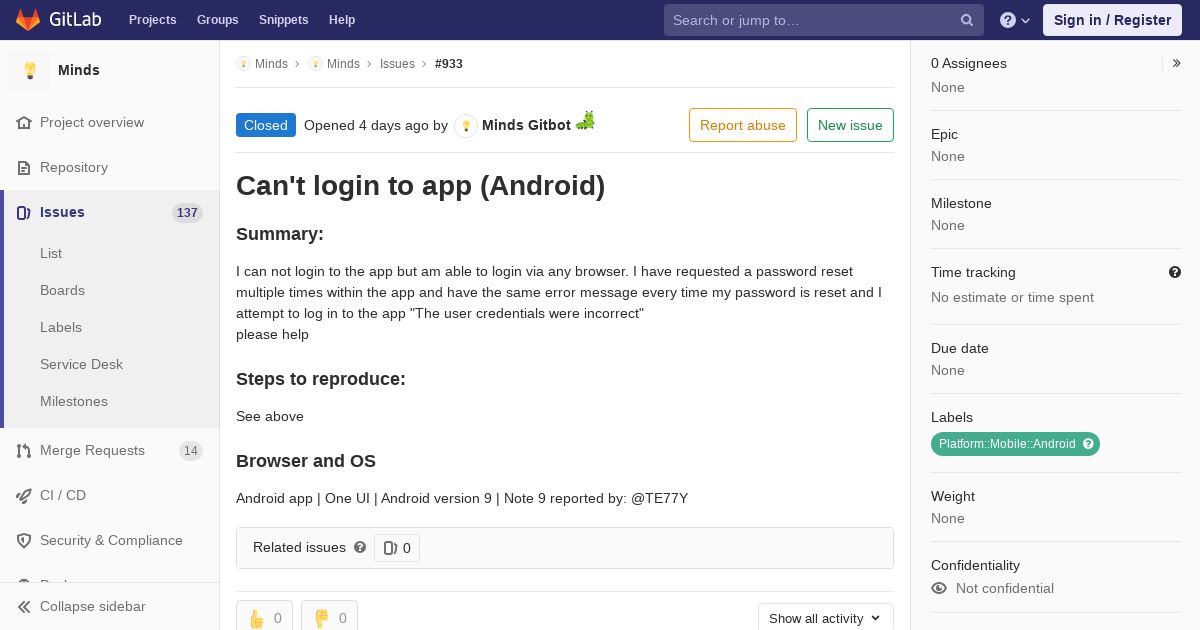Click the Report abuse button
Screen dimensions: 1200x630
click(x=743, y=125)
